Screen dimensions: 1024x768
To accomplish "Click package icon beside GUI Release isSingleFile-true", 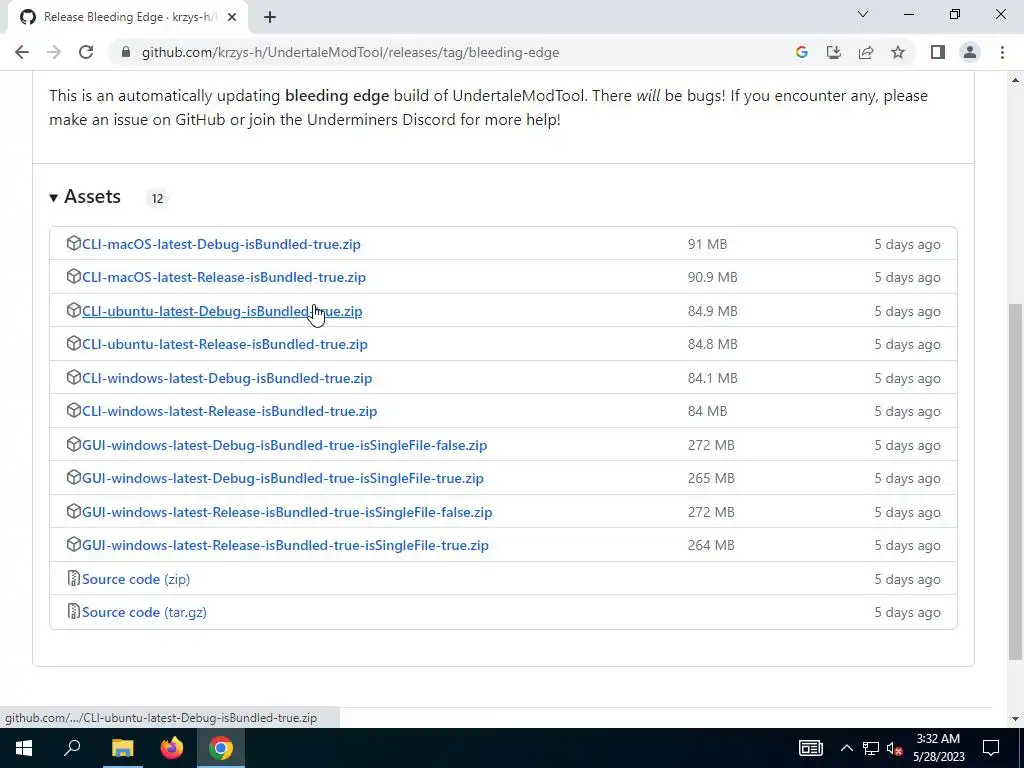I will point(73,545).
